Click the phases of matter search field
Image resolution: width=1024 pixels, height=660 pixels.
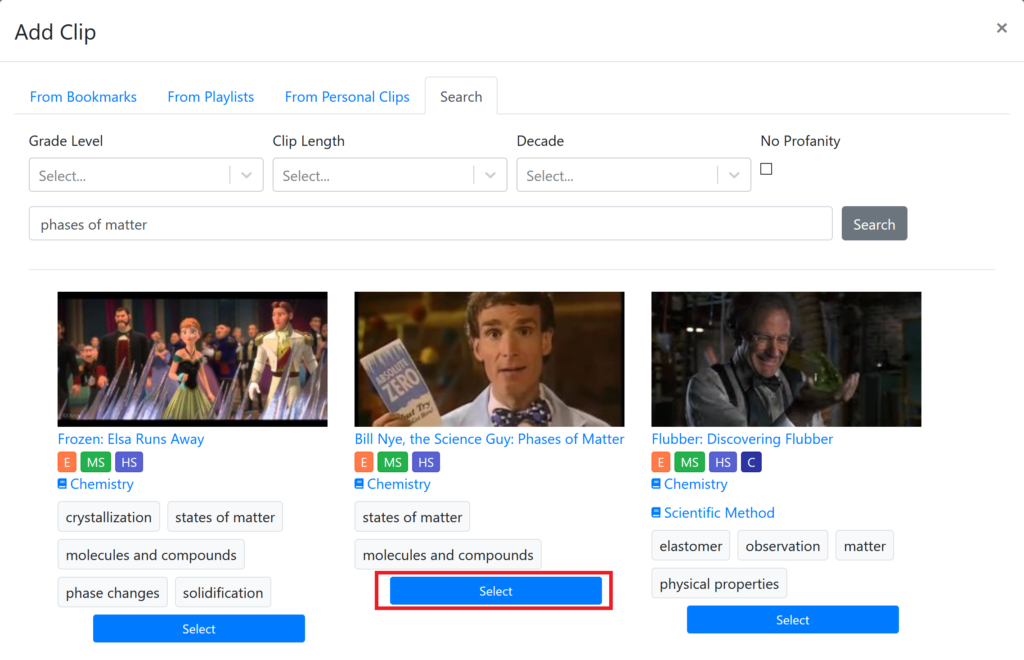430,224
